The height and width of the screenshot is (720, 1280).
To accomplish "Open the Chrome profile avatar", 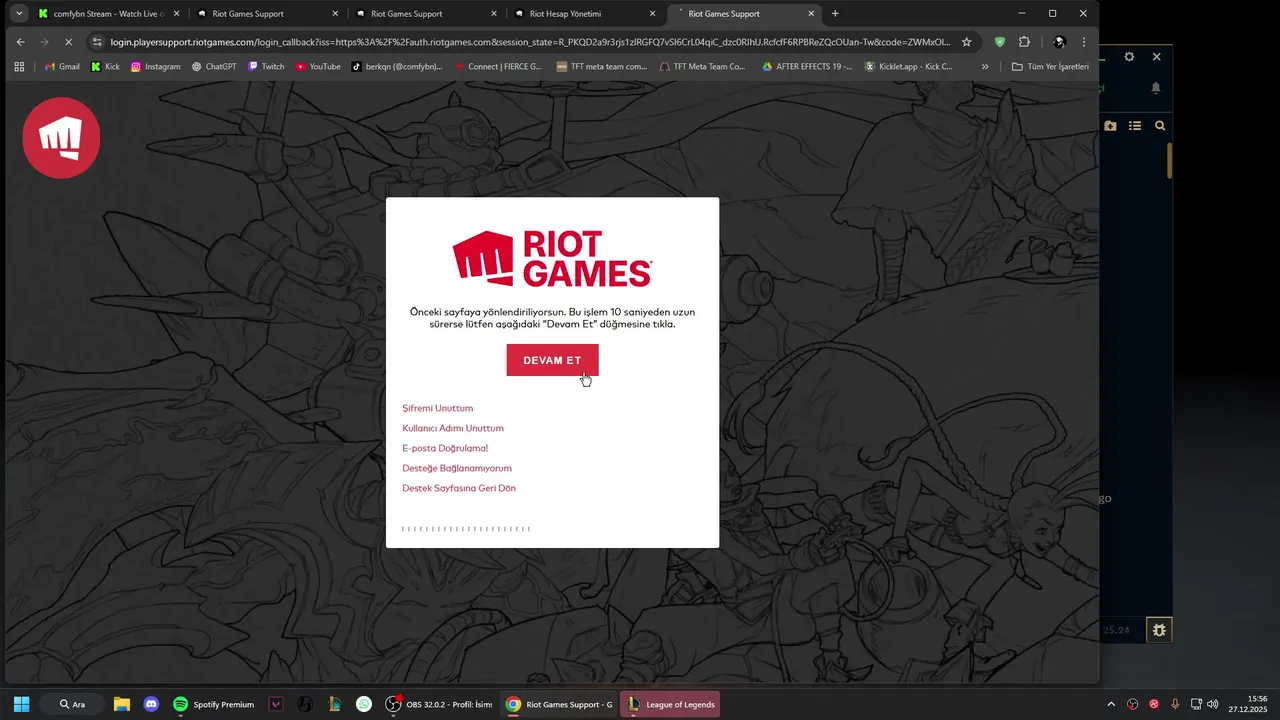I will (1059, 42).
